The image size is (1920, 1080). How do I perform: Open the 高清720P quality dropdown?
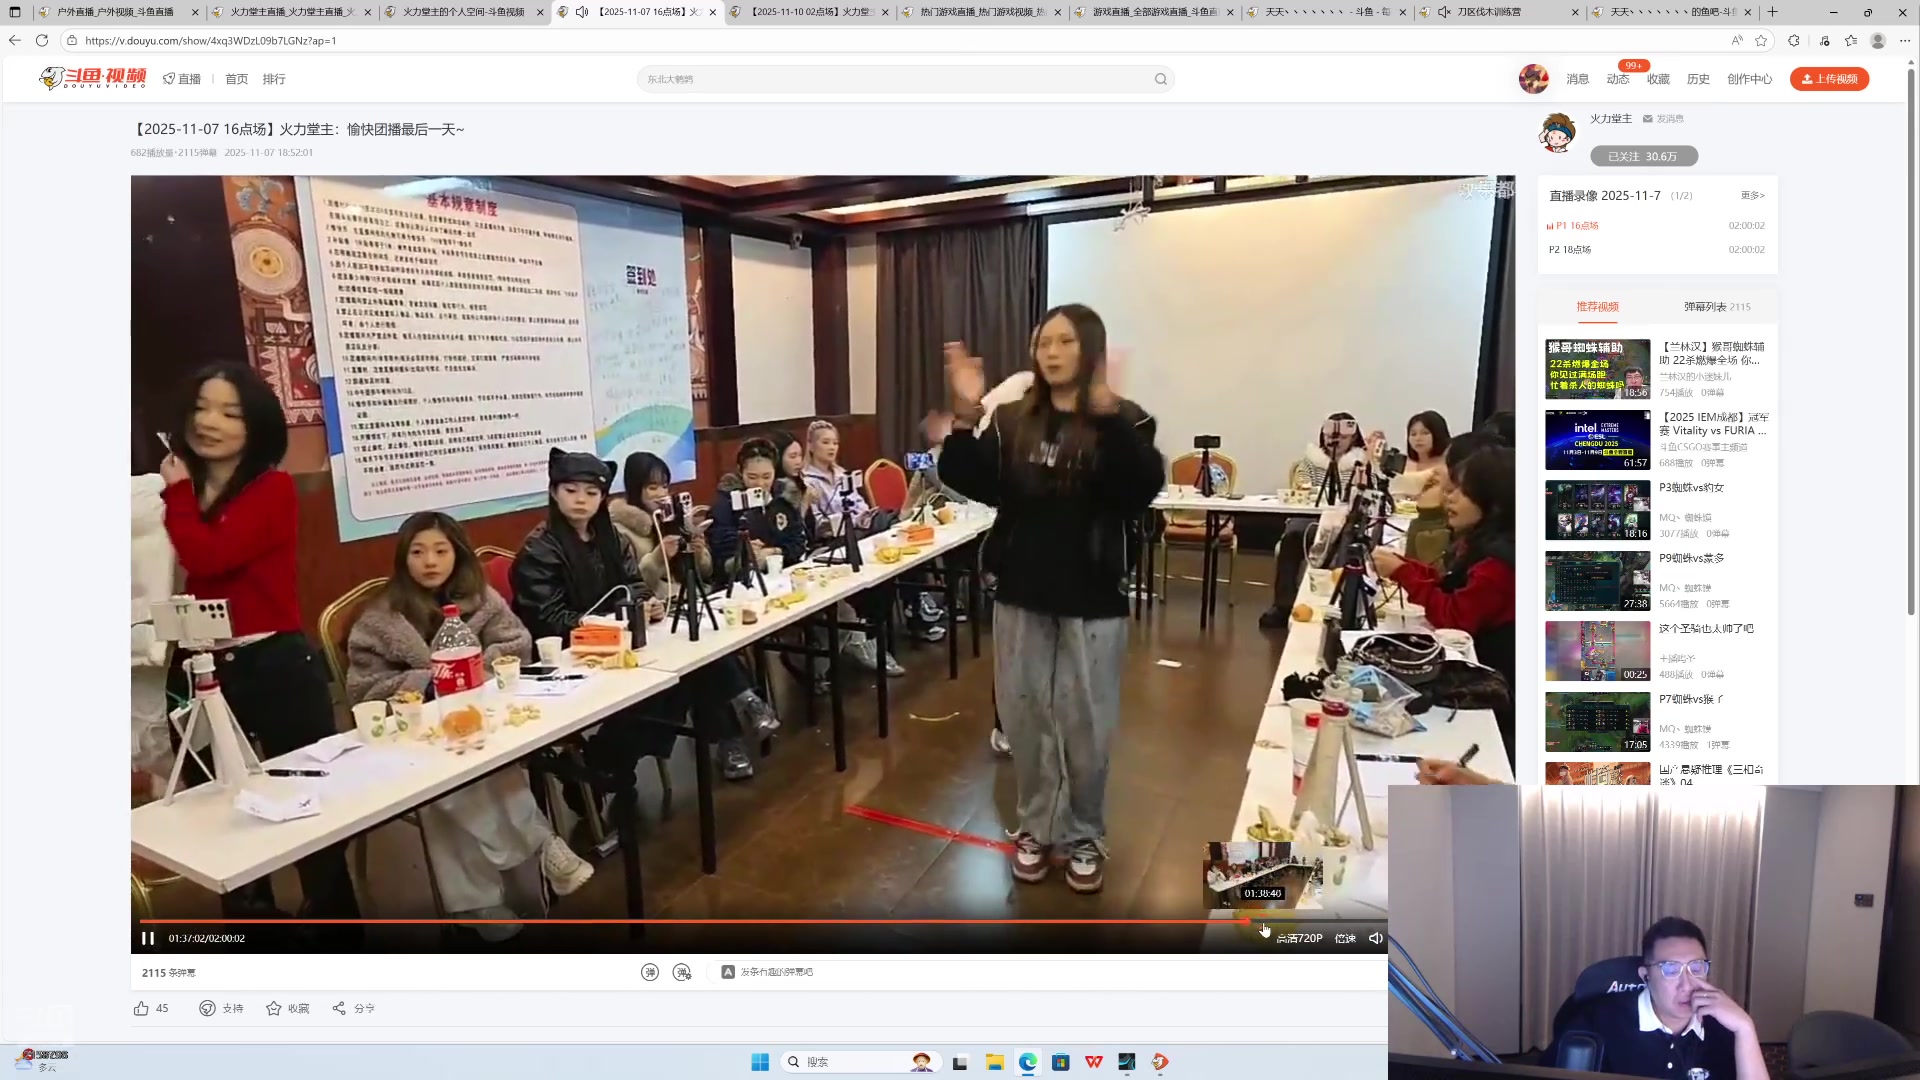pyautogui.click(x=1298, y=938)
